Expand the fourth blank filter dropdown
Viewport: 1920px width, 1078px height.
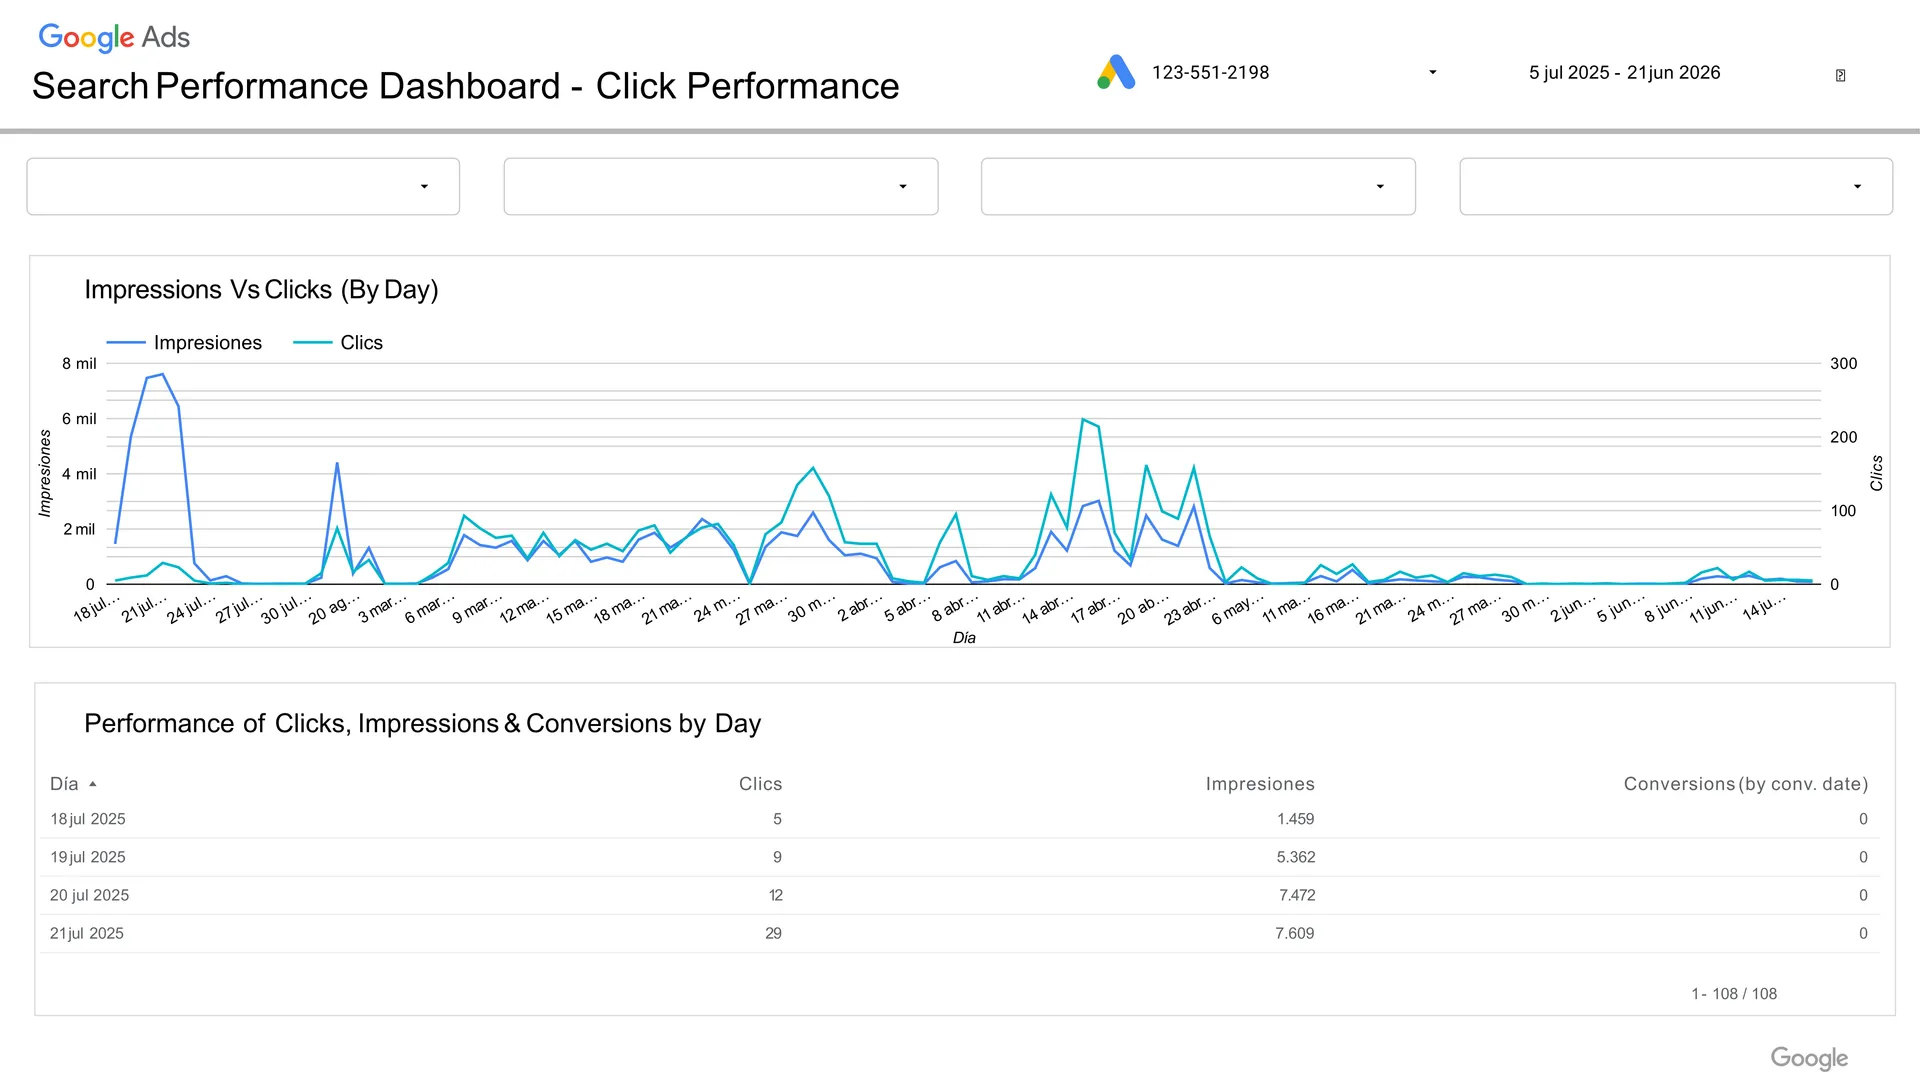[1676, 186]
